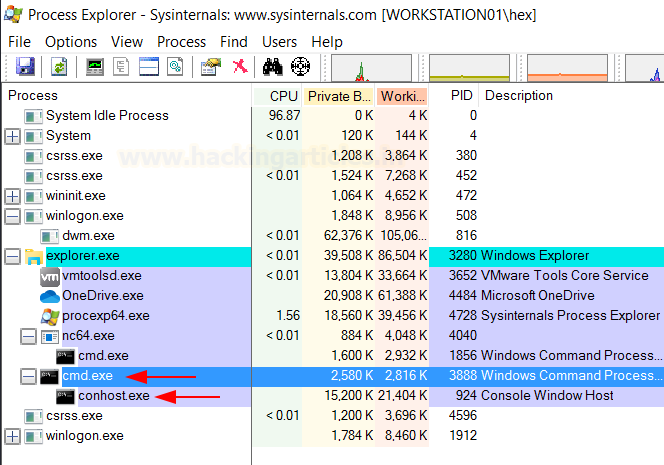Open the Help menu
Screen dimensions: 664x465
coord(327,42)
